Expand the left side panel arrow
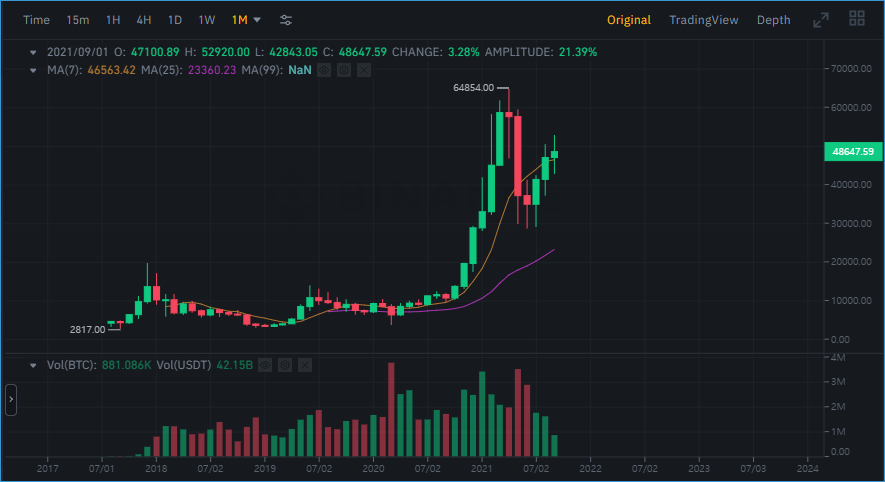Image resolution: width=885 pixels, height=482 pixels. click(x=11, y=400)
